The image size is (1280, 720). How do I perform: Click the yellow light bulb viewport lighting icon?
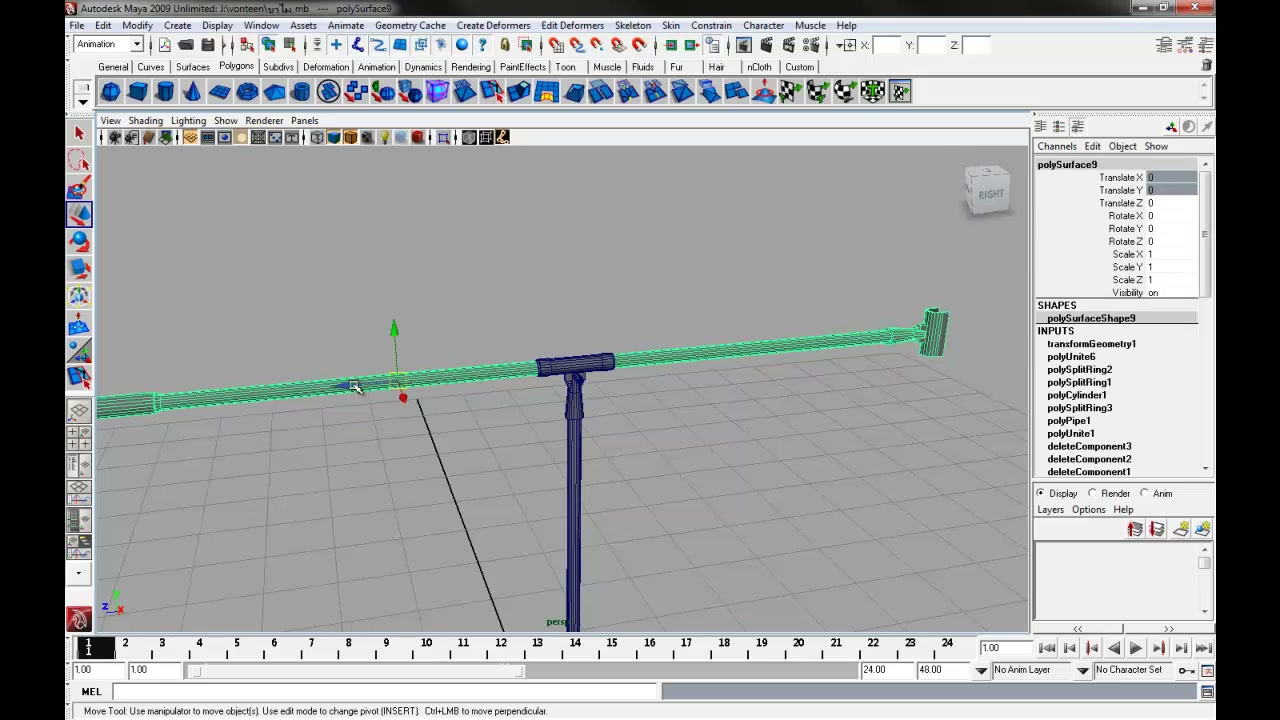coord(384,137)
